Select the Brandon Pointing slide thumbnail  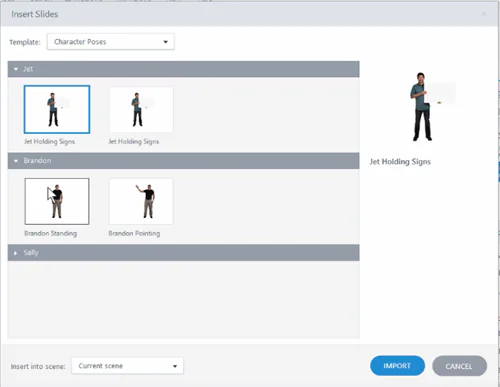point(141,201)
